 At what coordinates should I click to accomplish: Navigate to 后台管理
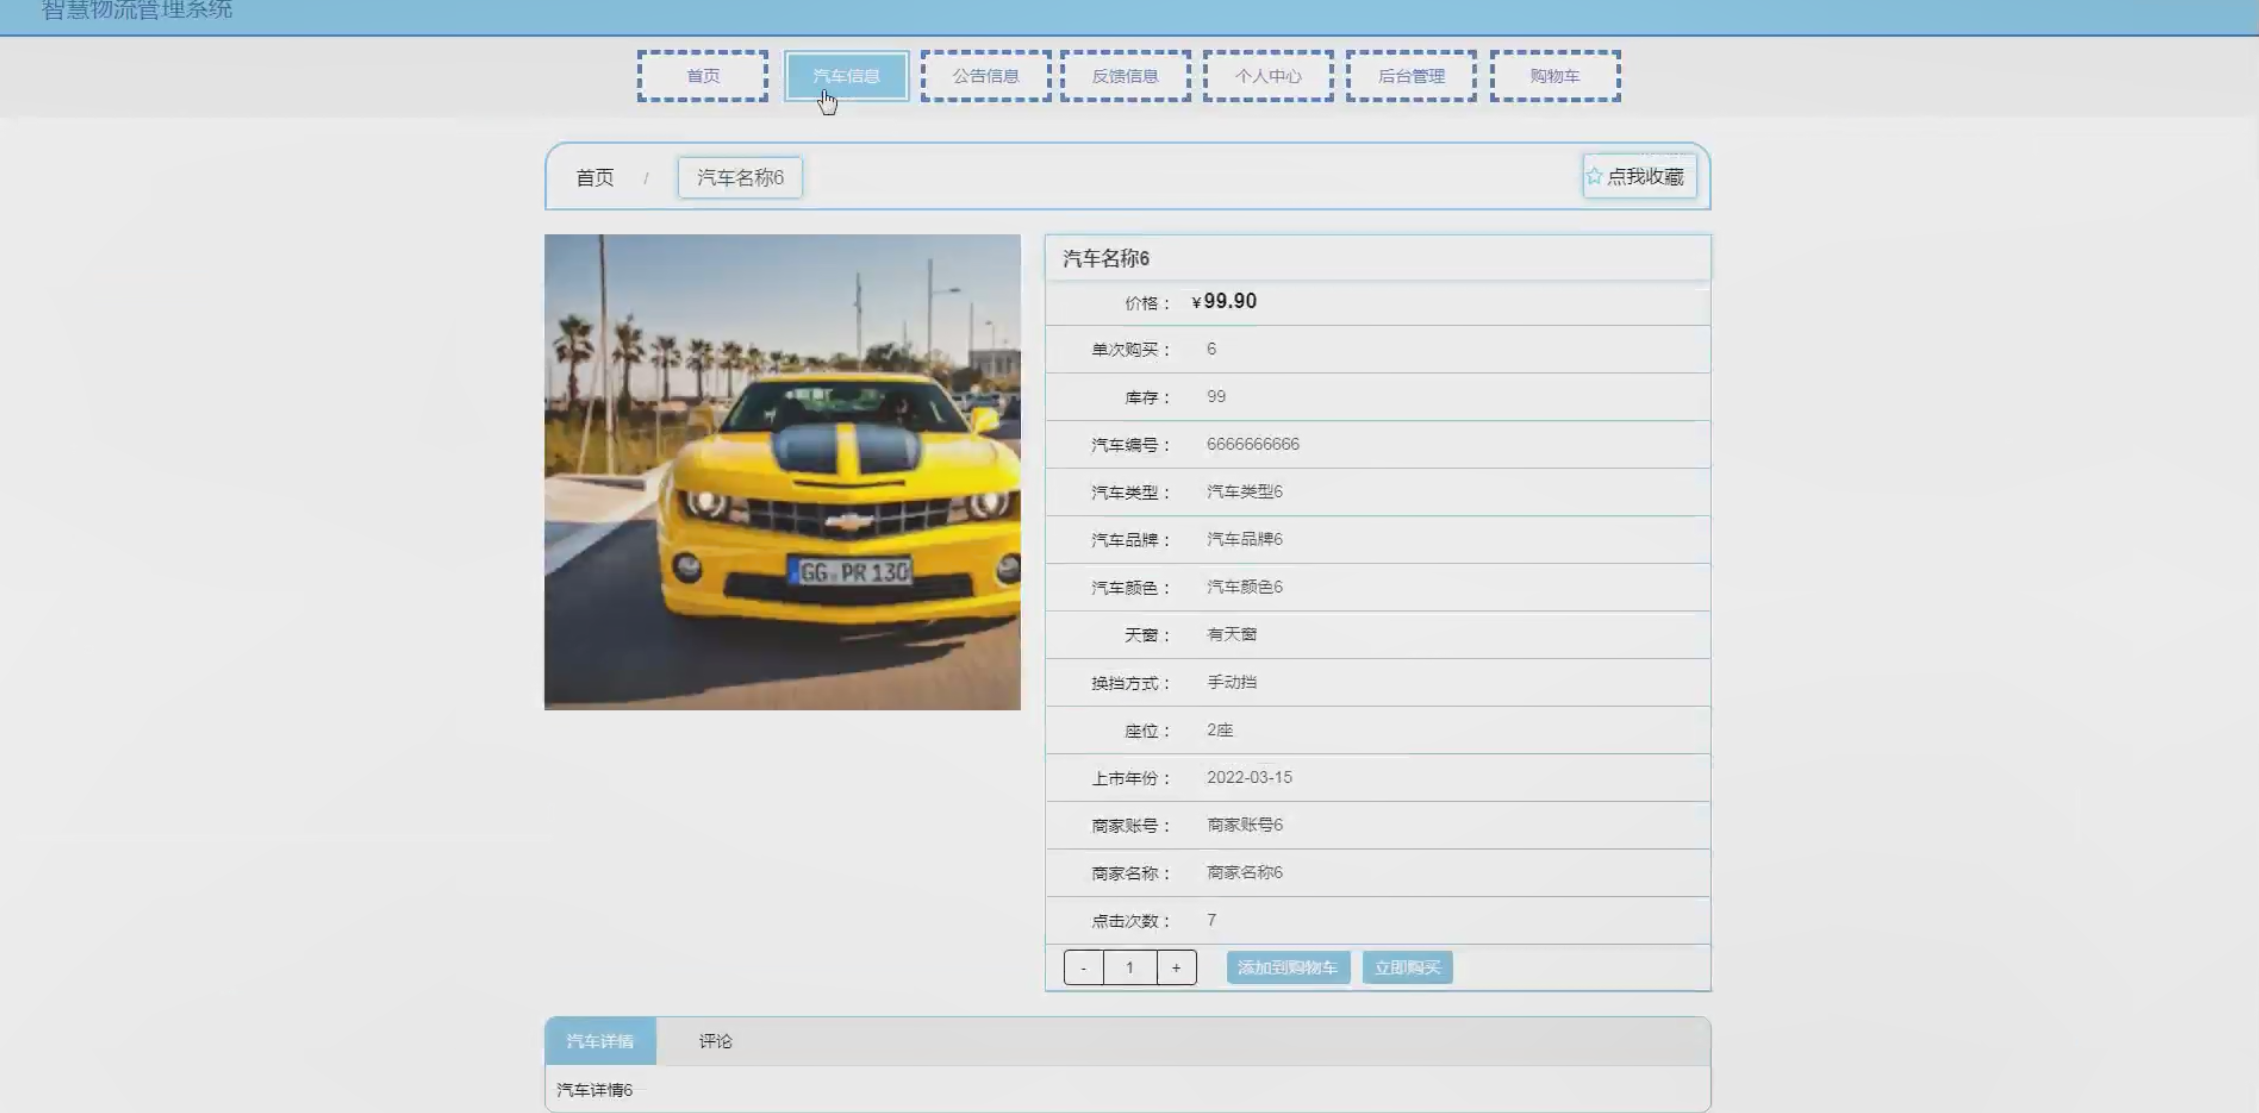click(1411, 76)
